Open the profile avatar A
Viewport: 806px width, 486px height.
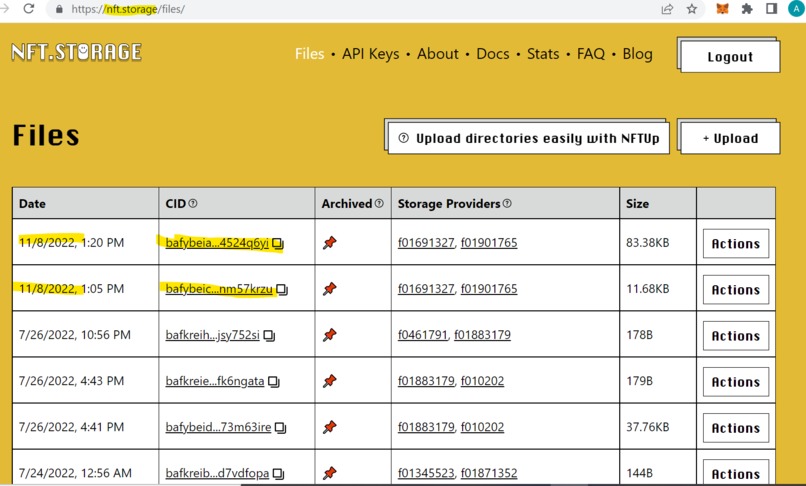click(796, 9)
